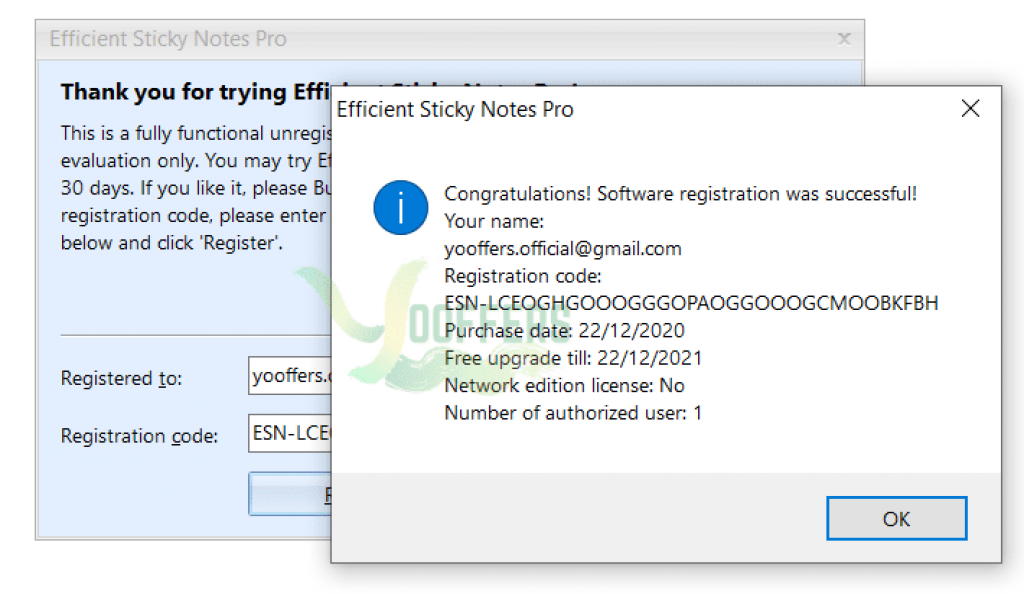Click the Number of authorized user: 1 line
Image resolution: width=1024 pixels, height=594 pixels.
(x=573, y=413)
